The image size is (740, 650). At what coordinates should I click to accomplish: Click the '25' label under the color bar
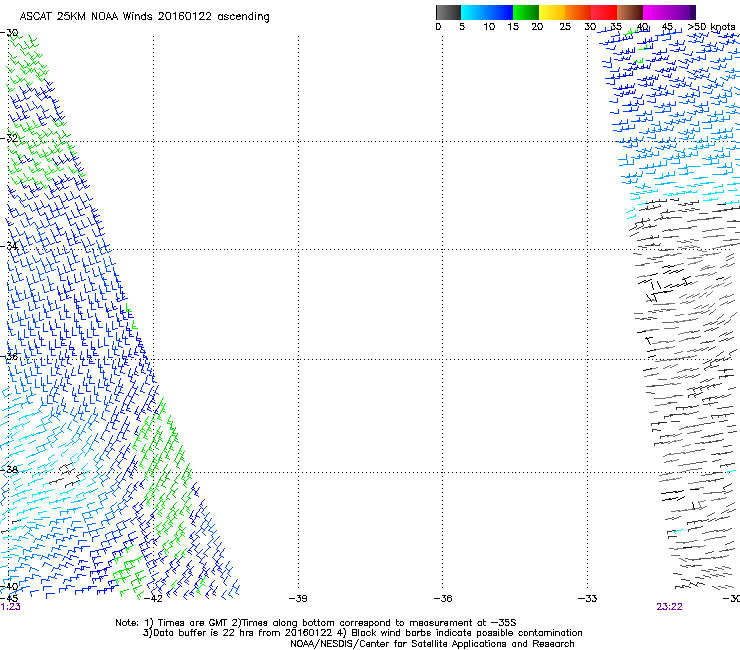(x=565, y=27)
